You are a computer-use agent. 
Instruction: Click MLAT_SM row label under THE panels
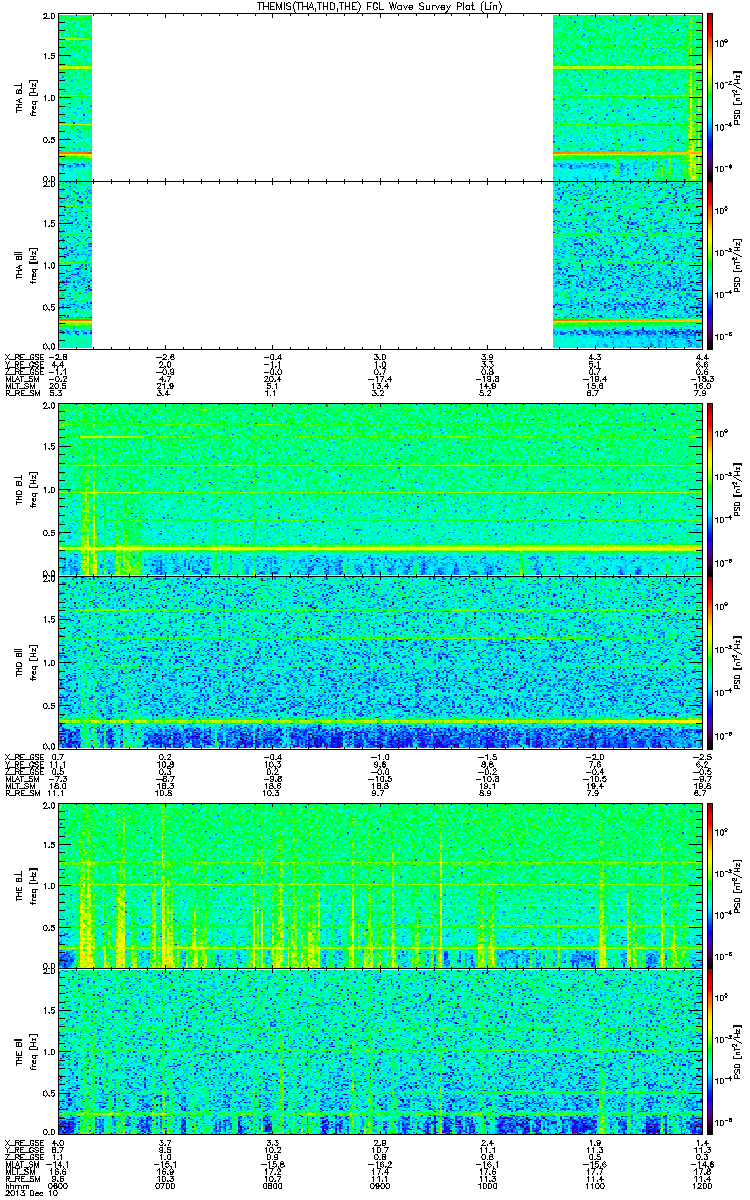point(22,1163)
